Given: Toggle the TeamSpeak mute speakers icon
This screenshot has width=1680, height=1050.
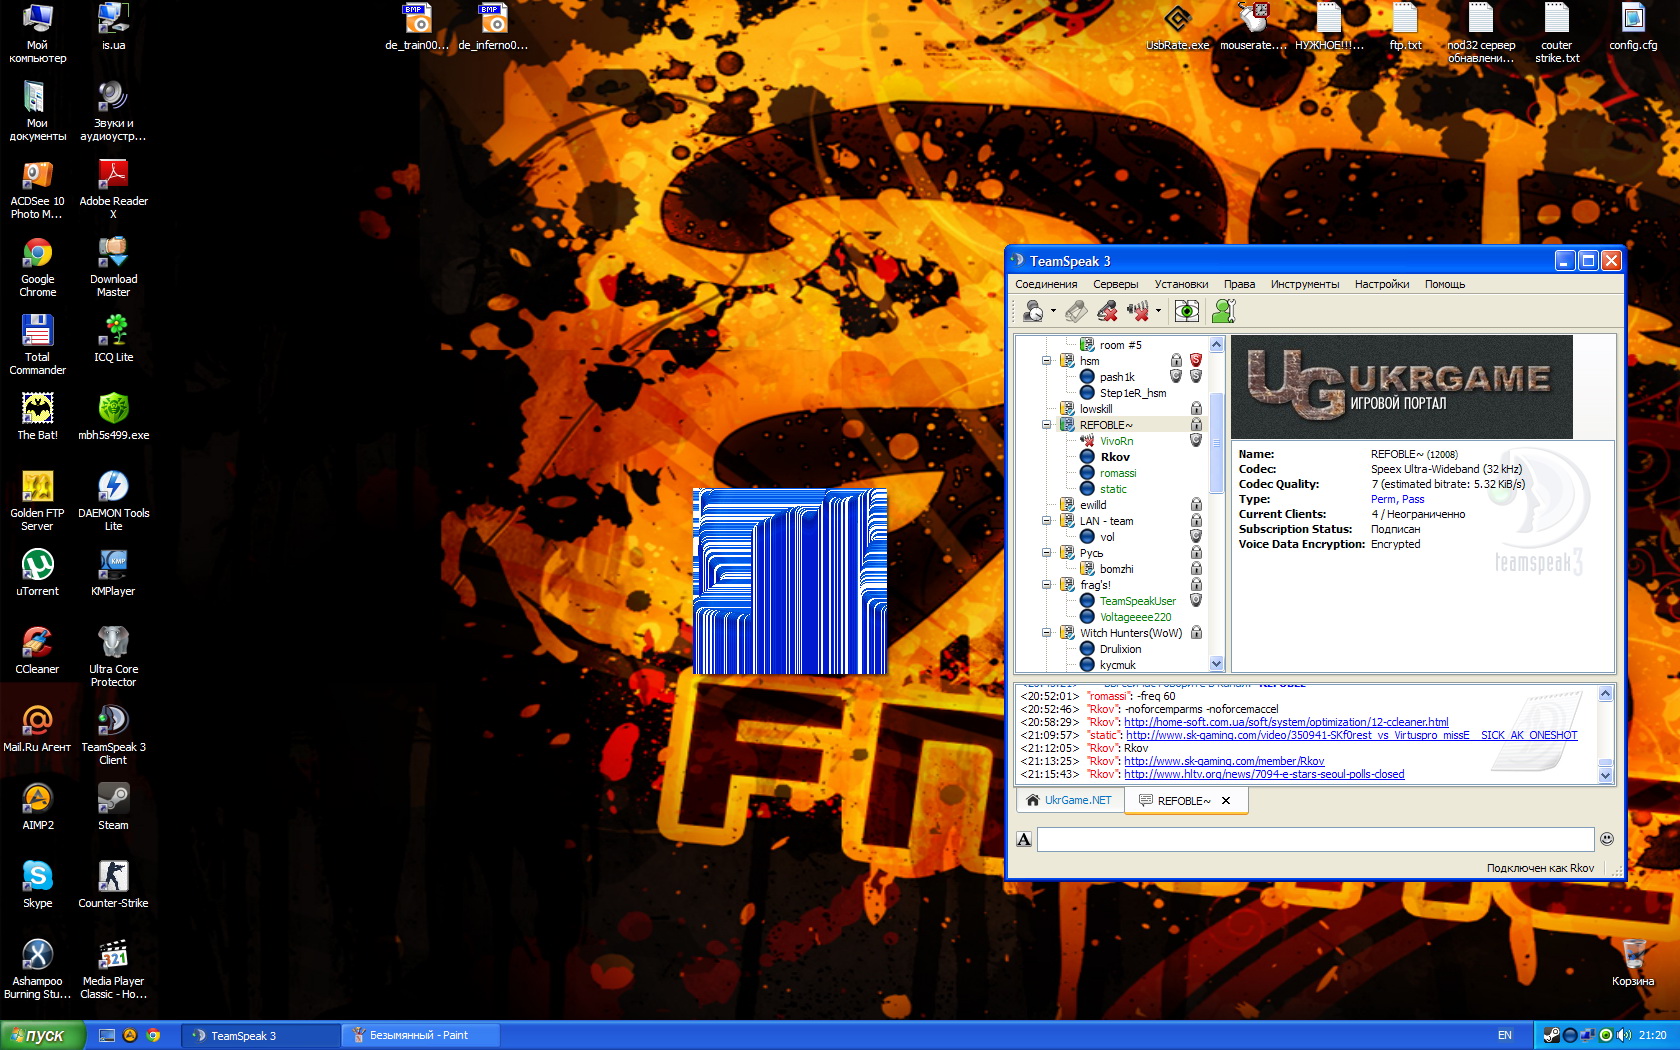Looking at the screenshot, I should click(1138, 311).
